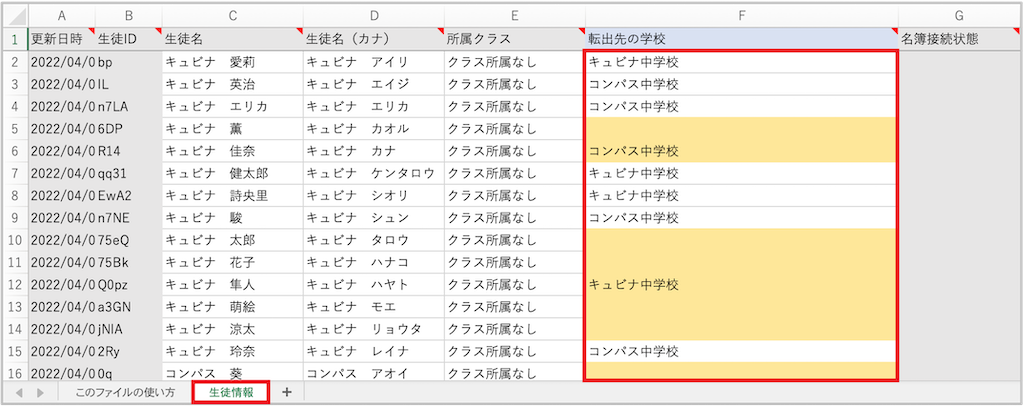
Task: Select row 1 header number
Action: tap(15, 39)
